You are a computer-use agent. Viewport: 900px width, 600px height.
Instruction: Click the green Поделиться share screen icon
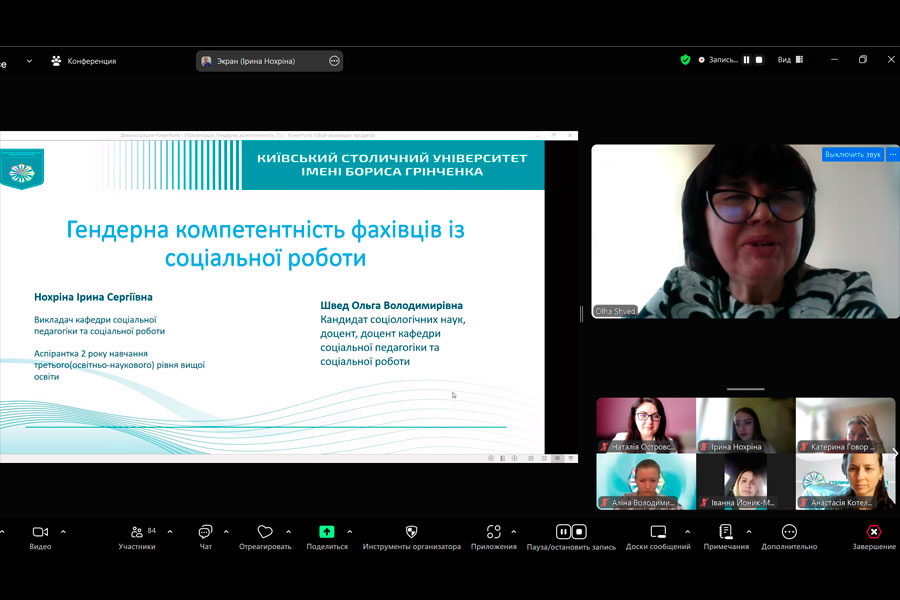point(327,532)
